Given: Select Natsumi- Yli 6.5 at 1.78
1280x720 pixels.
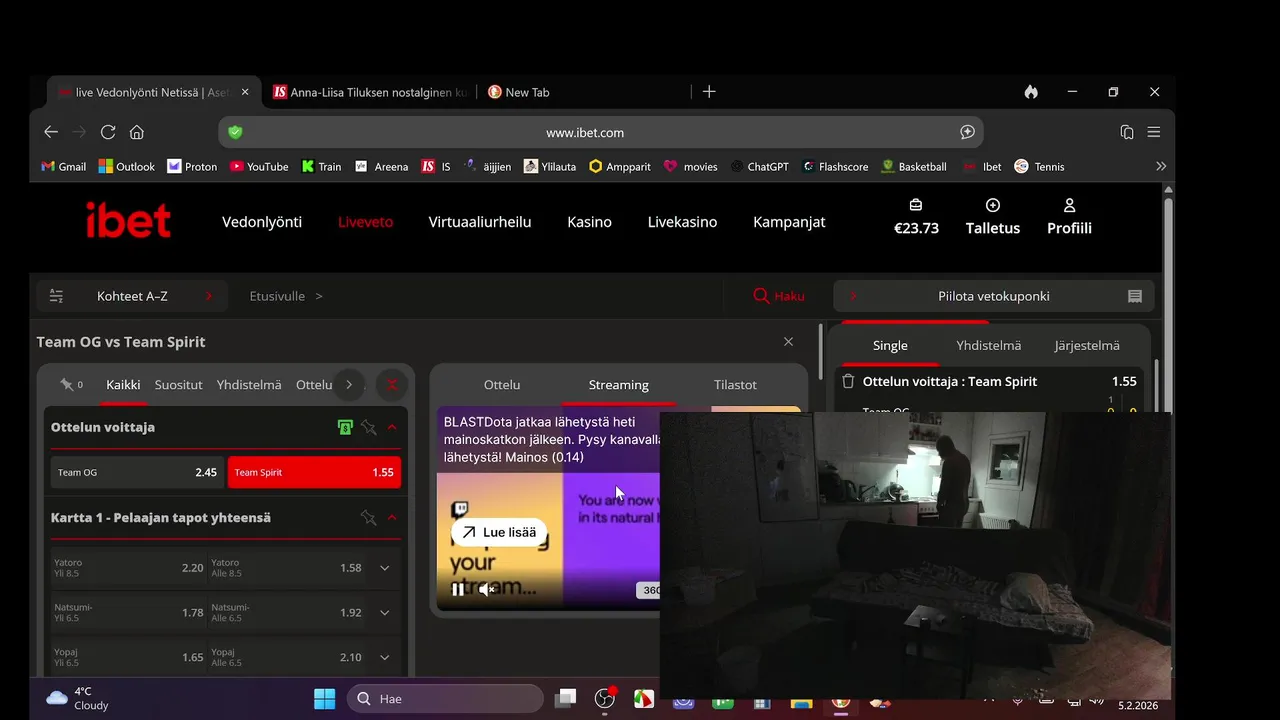Looking at the screenshot, I should (x=129, y=613).
